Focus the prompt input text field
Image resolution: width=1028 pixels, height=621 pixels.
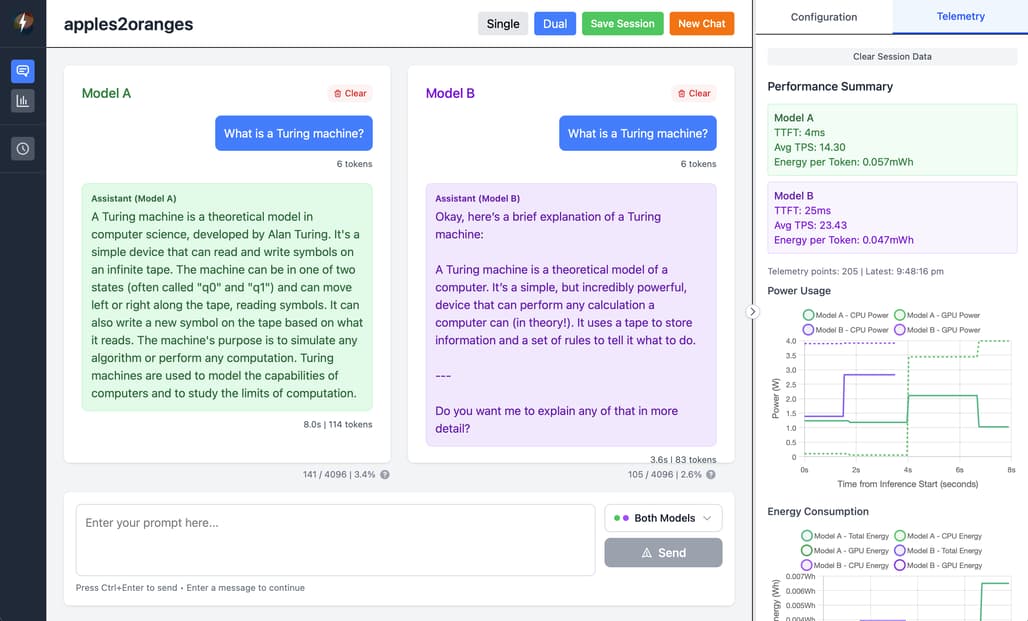[335, 540]
